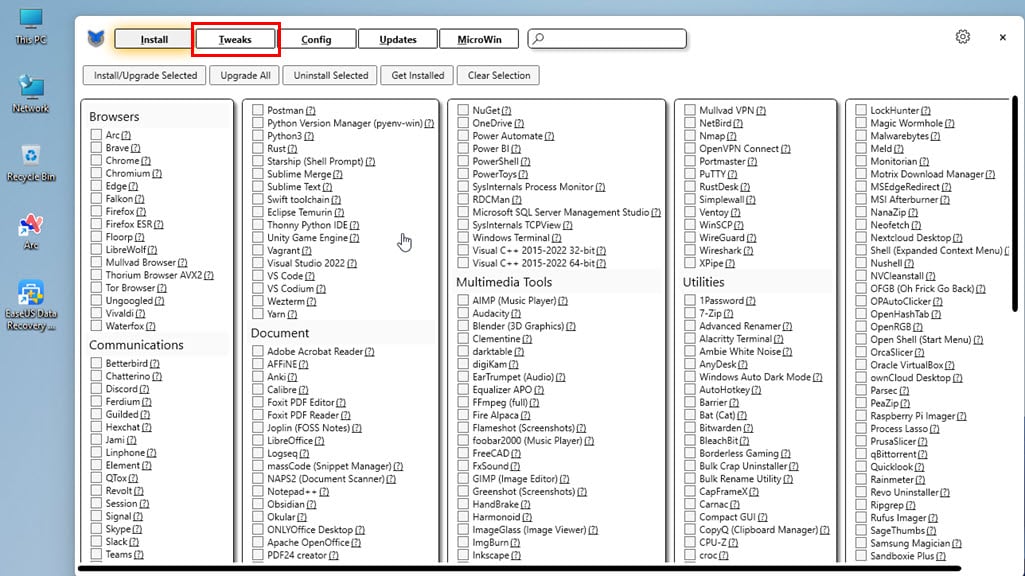The width and height of the screenshot is (1025, 576).
Task: Click the WinUtil logo icon
Action: pyautogui.click(x=96, y=39)
